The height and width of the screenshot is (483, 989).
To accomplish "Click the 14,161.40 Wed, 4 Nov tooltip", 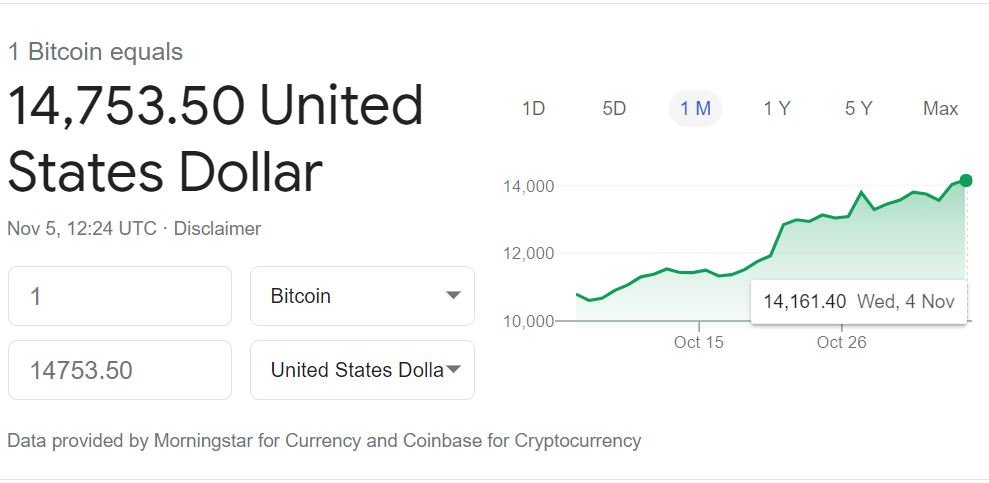I will [859, 301].
